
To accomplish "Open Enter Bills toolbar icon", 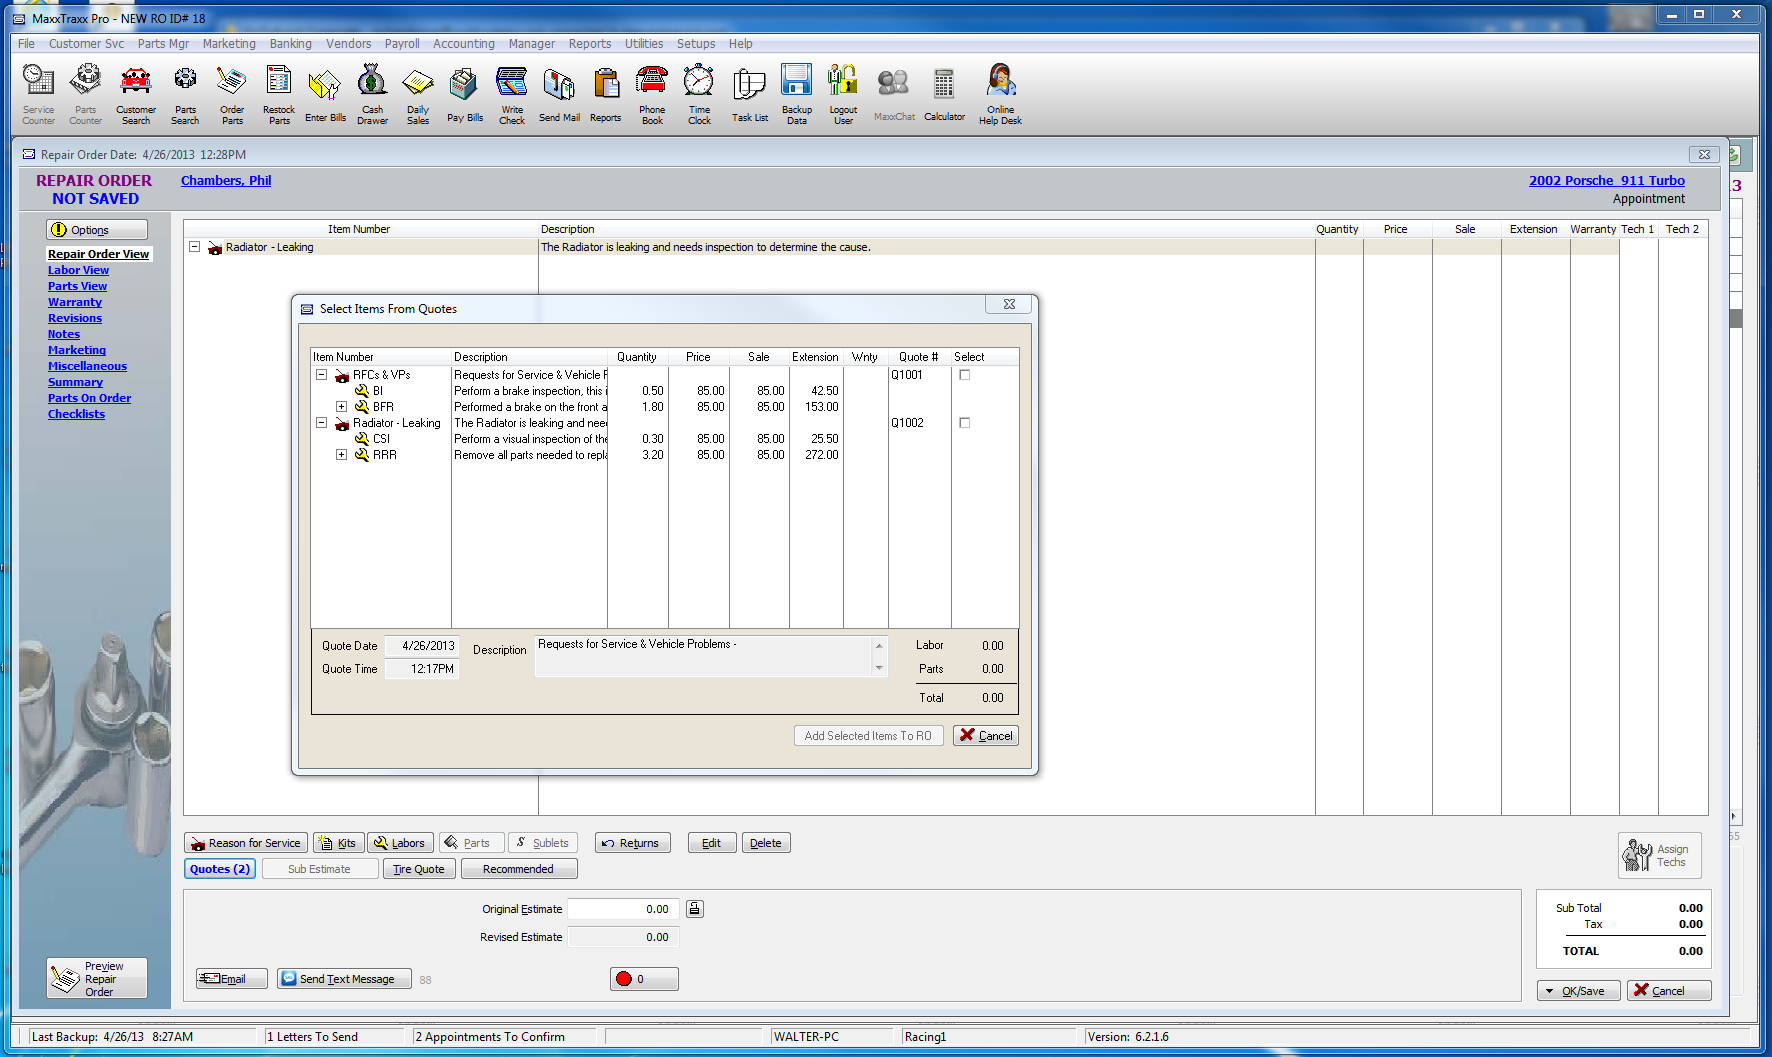I will (x=325, y=94).
